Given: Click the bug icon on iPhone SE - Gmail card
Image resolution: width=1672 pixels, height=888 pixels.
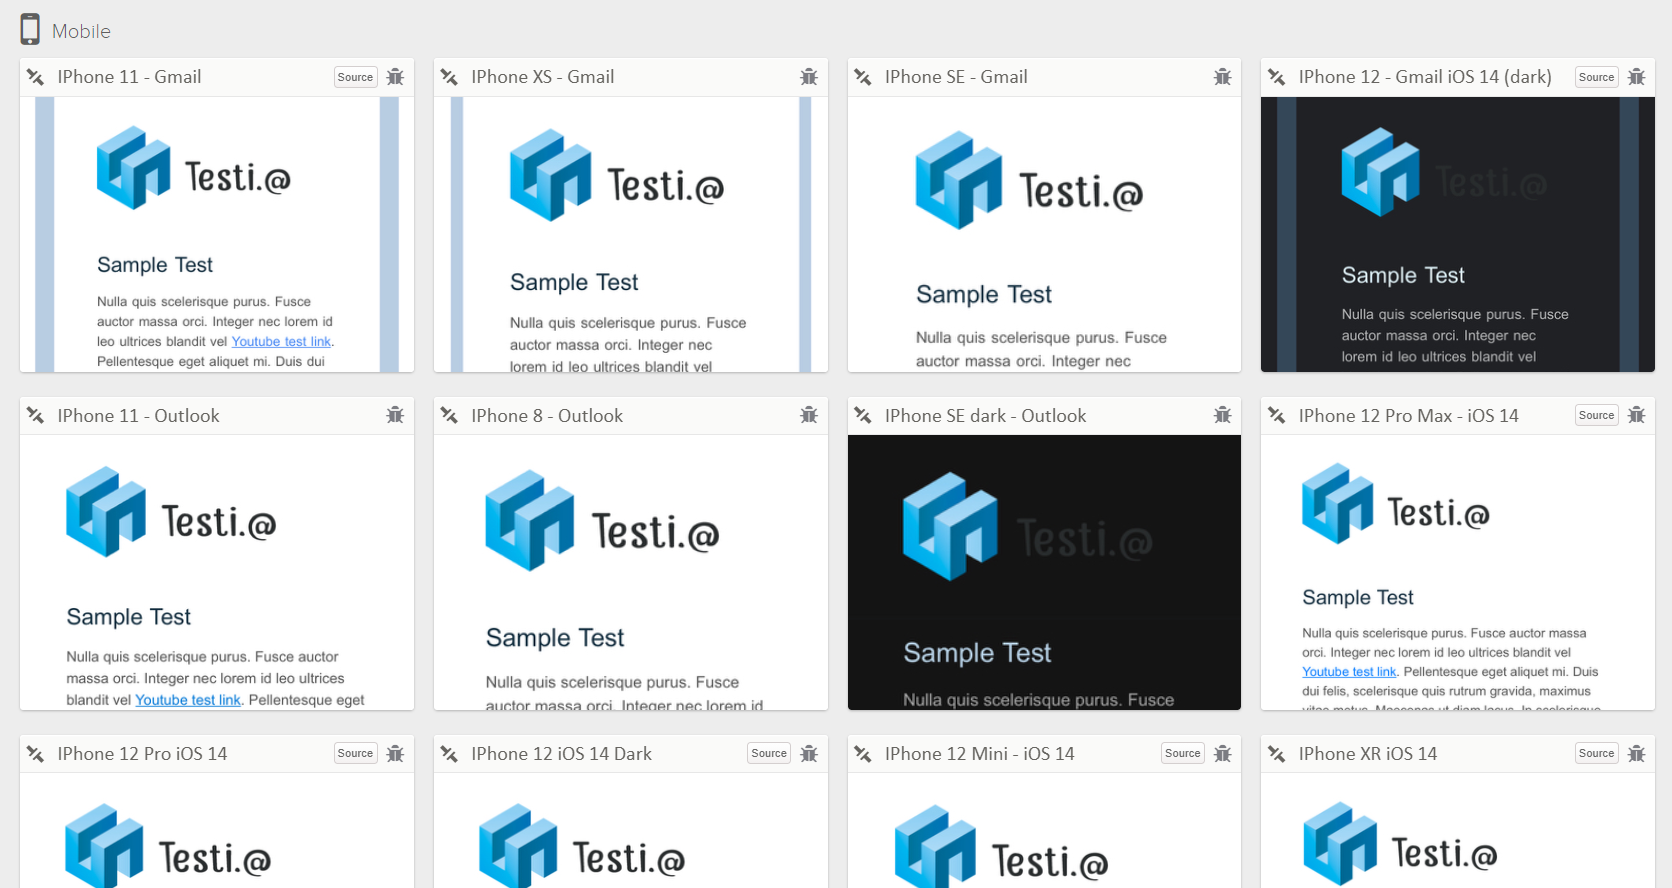Looking at the screenshot, I should (x=1223, y=77).
